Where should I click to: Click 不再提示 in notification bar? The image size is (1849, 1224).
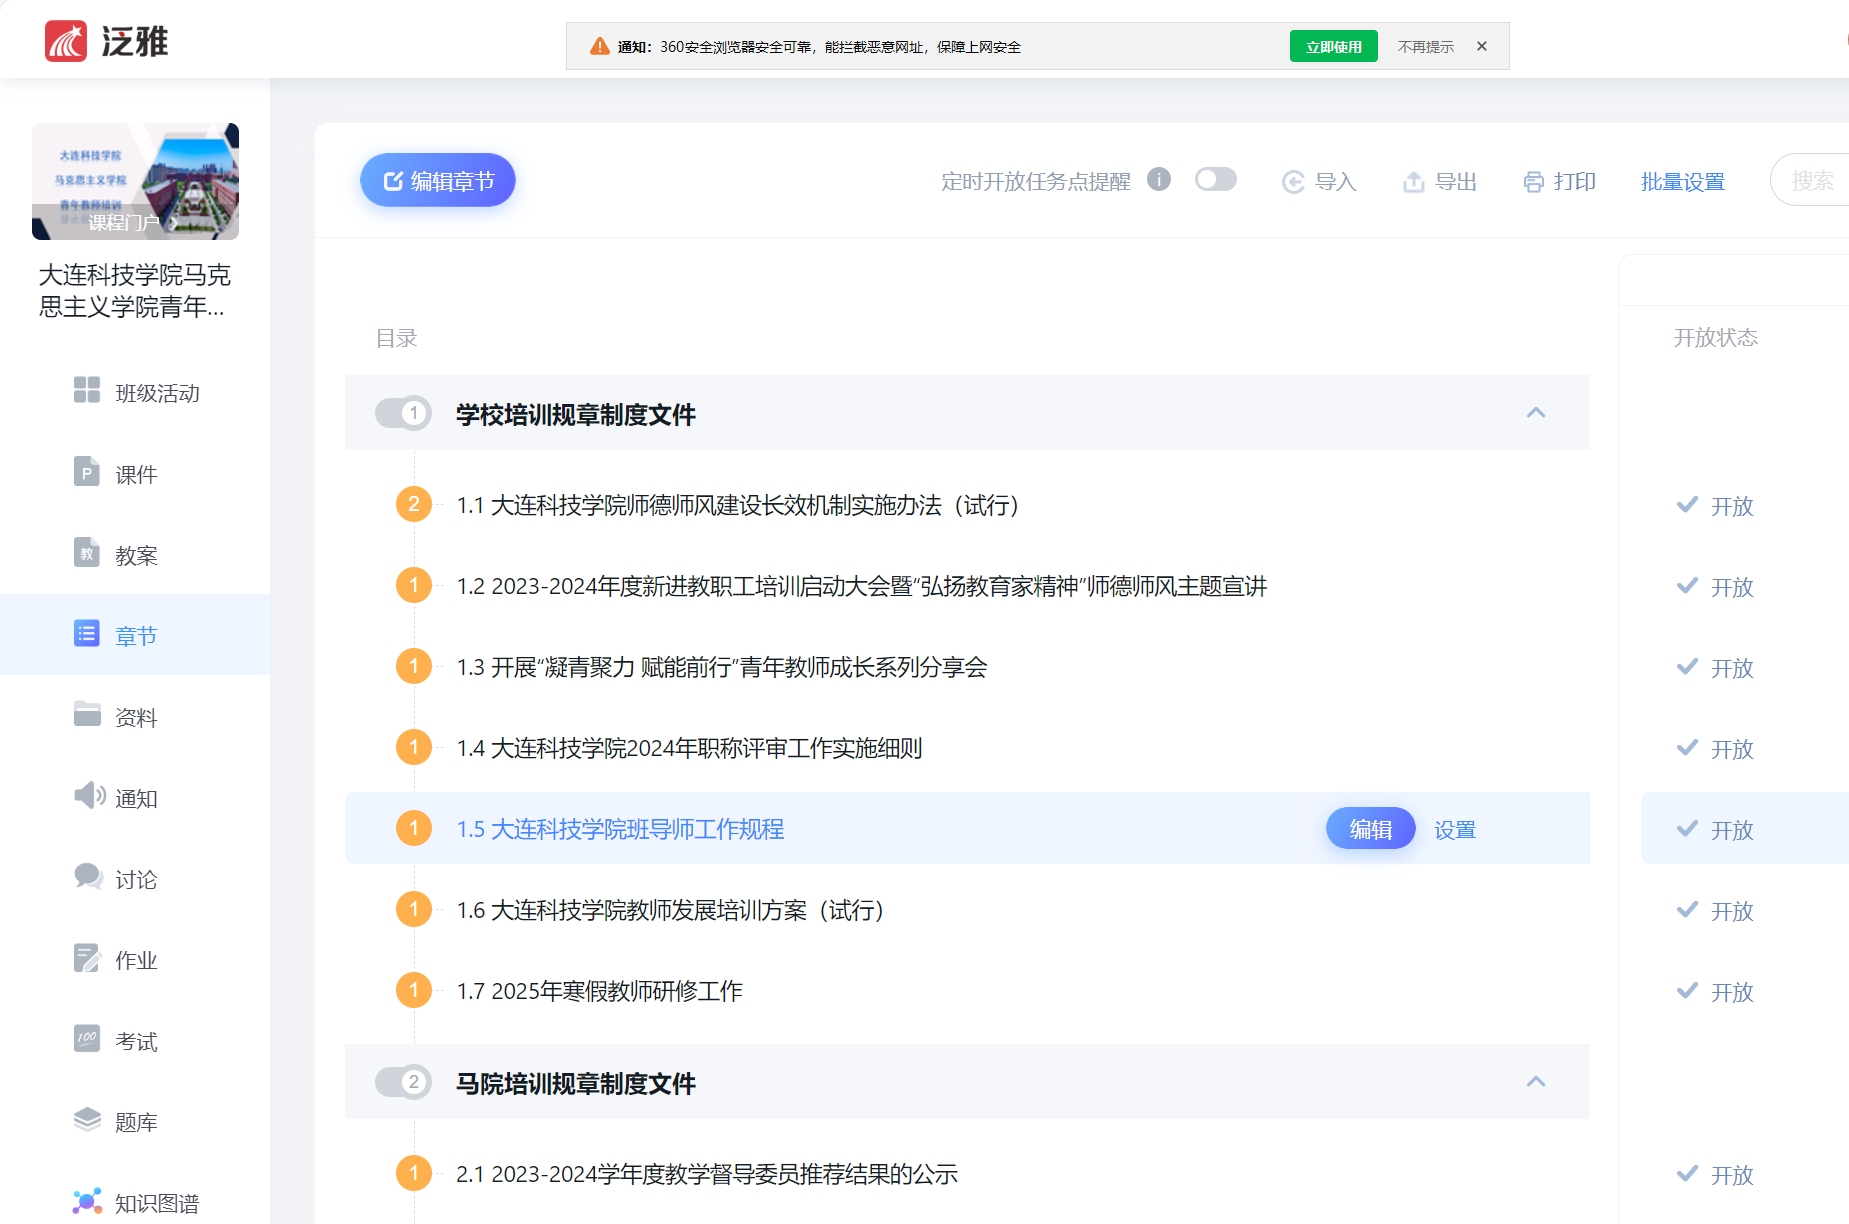click(x=1425, y=46)
